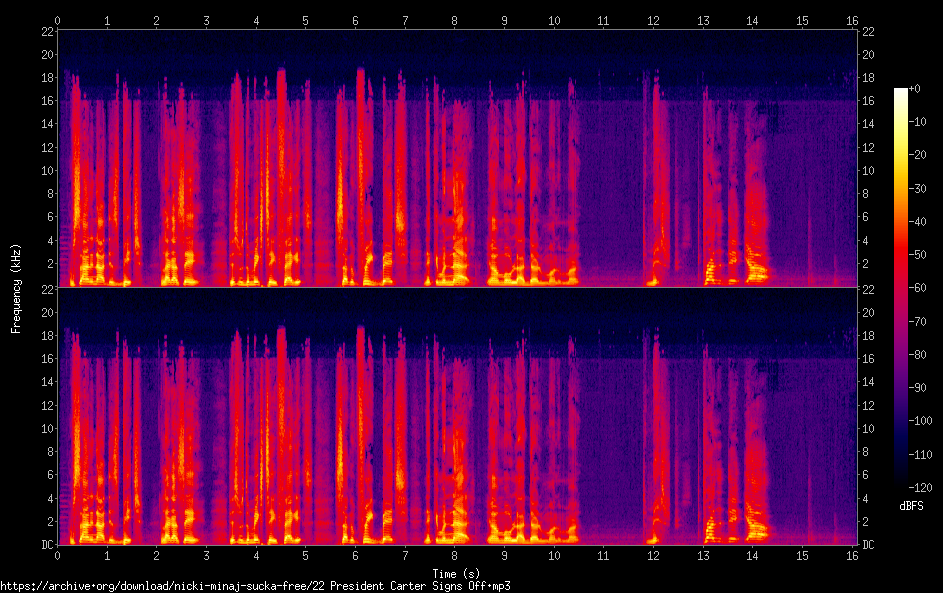Click the 8-second mark on the top time axis
The image size is (943, 593).
[455, 20]
